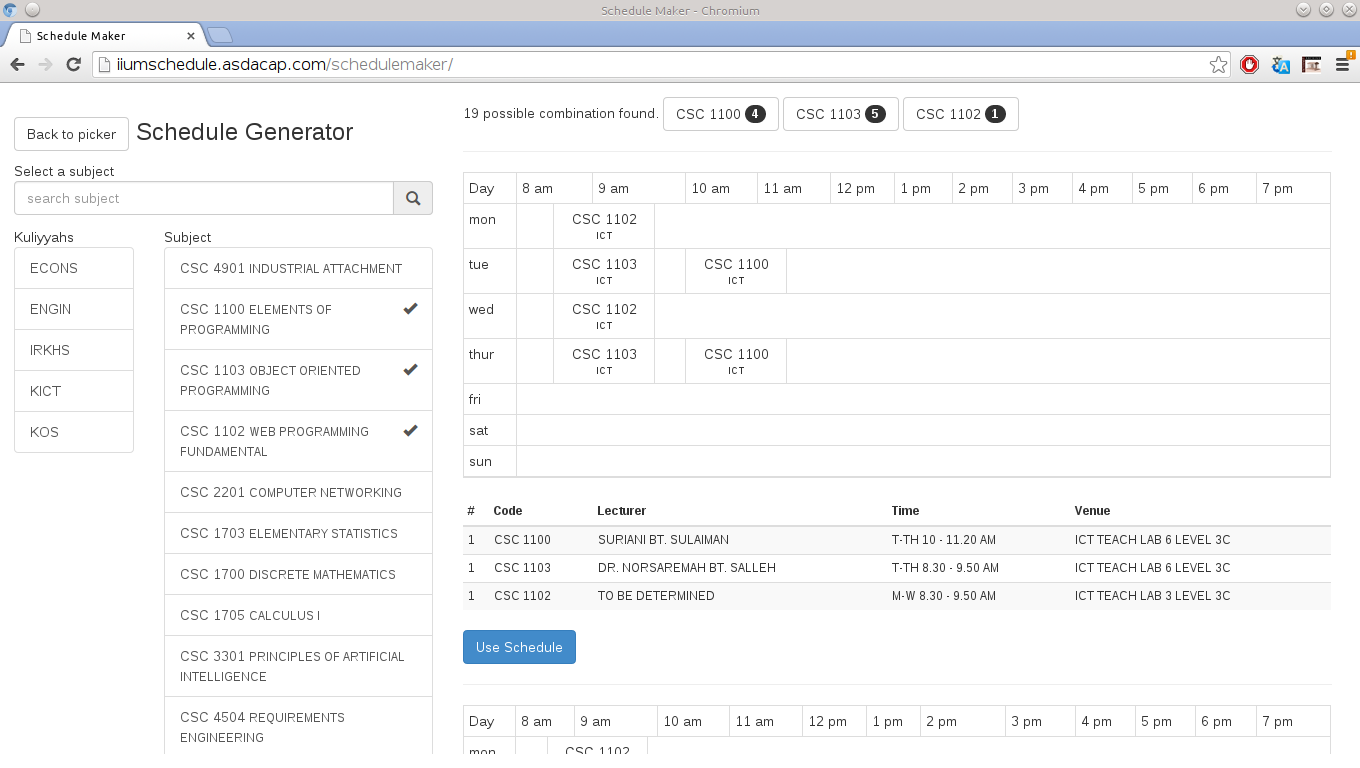1360x768 pixels.
Task: Reload the page with refresh icon
Action: click(x=73, y=64)
